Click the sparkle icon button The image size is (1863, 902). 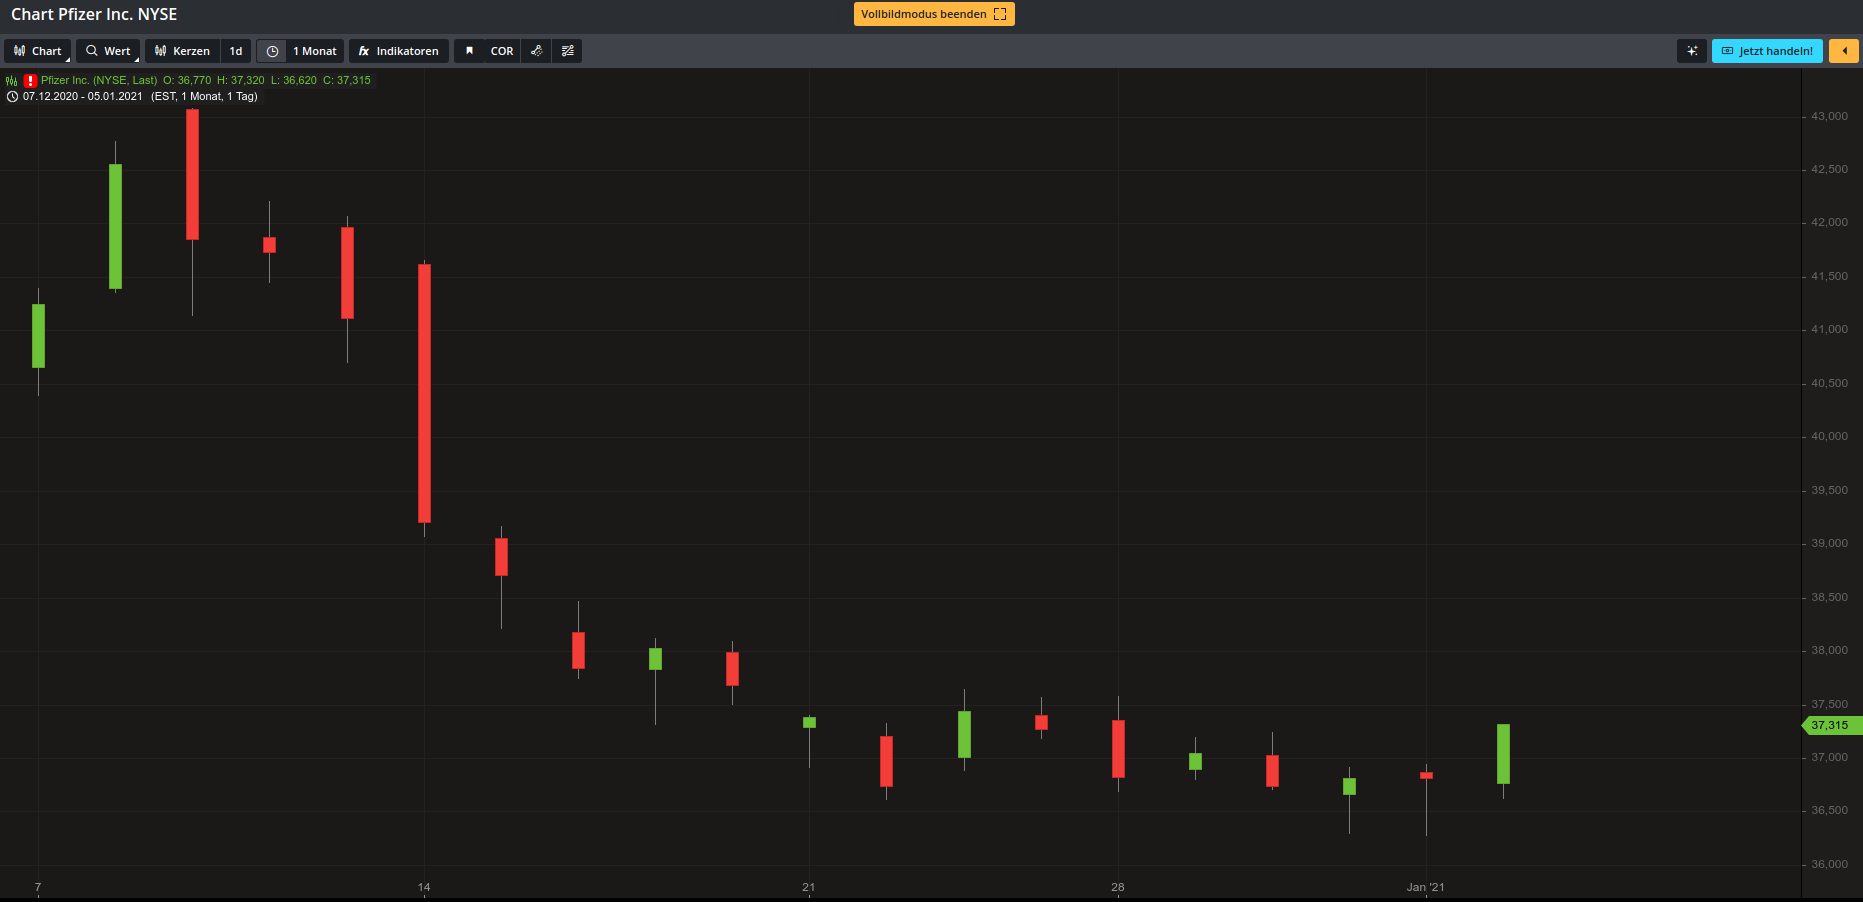pyautogui.click(x=1692, y=51)
